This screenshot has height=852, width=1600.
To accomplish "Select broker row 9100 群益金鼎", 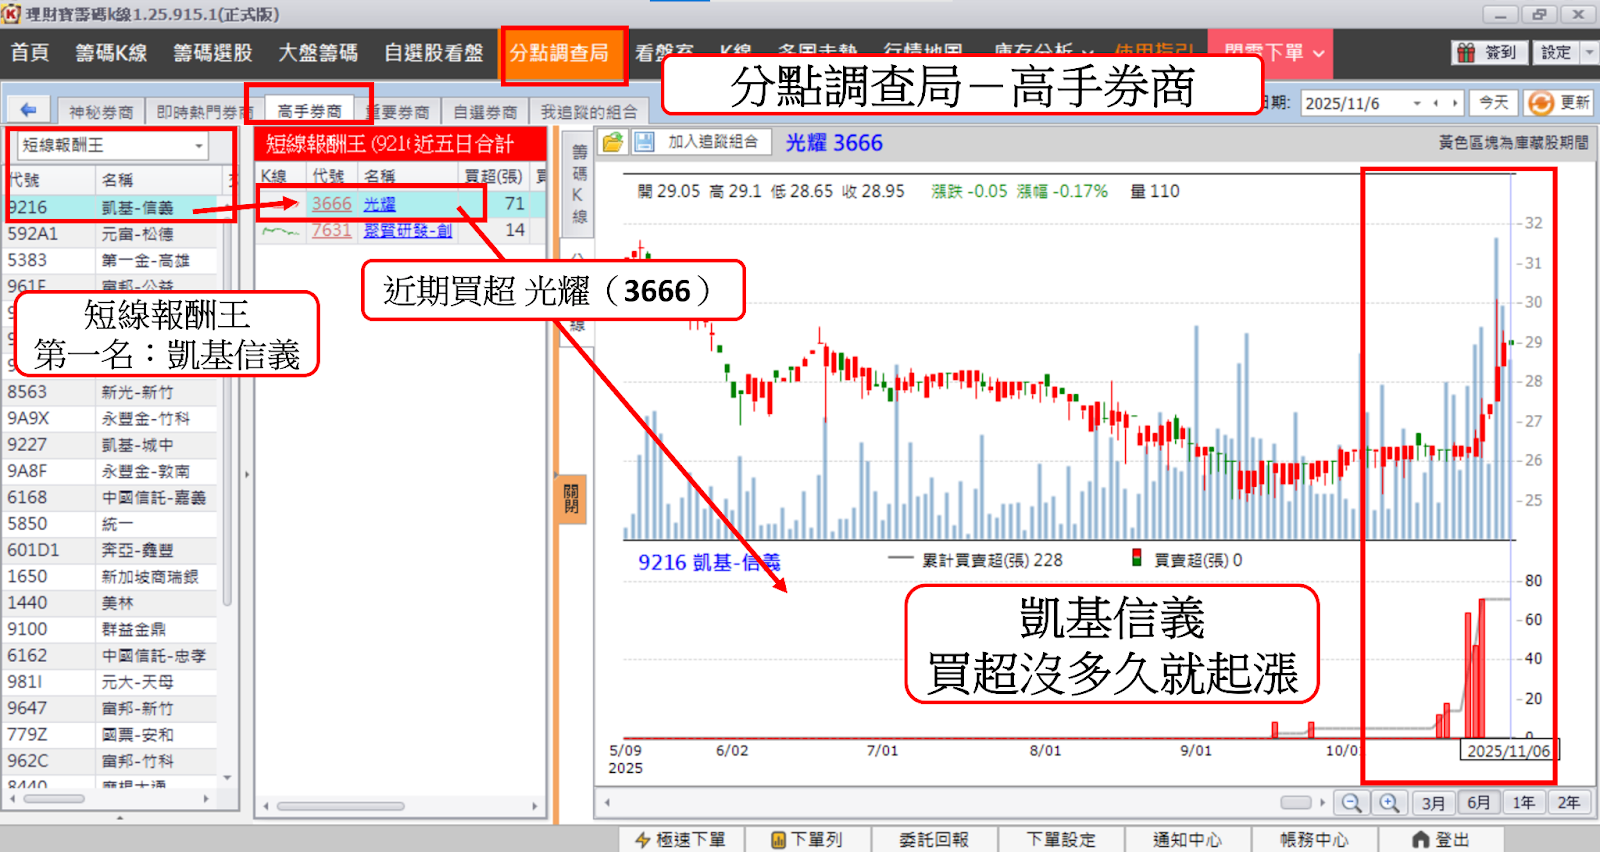I will click(x=111, y=629).
